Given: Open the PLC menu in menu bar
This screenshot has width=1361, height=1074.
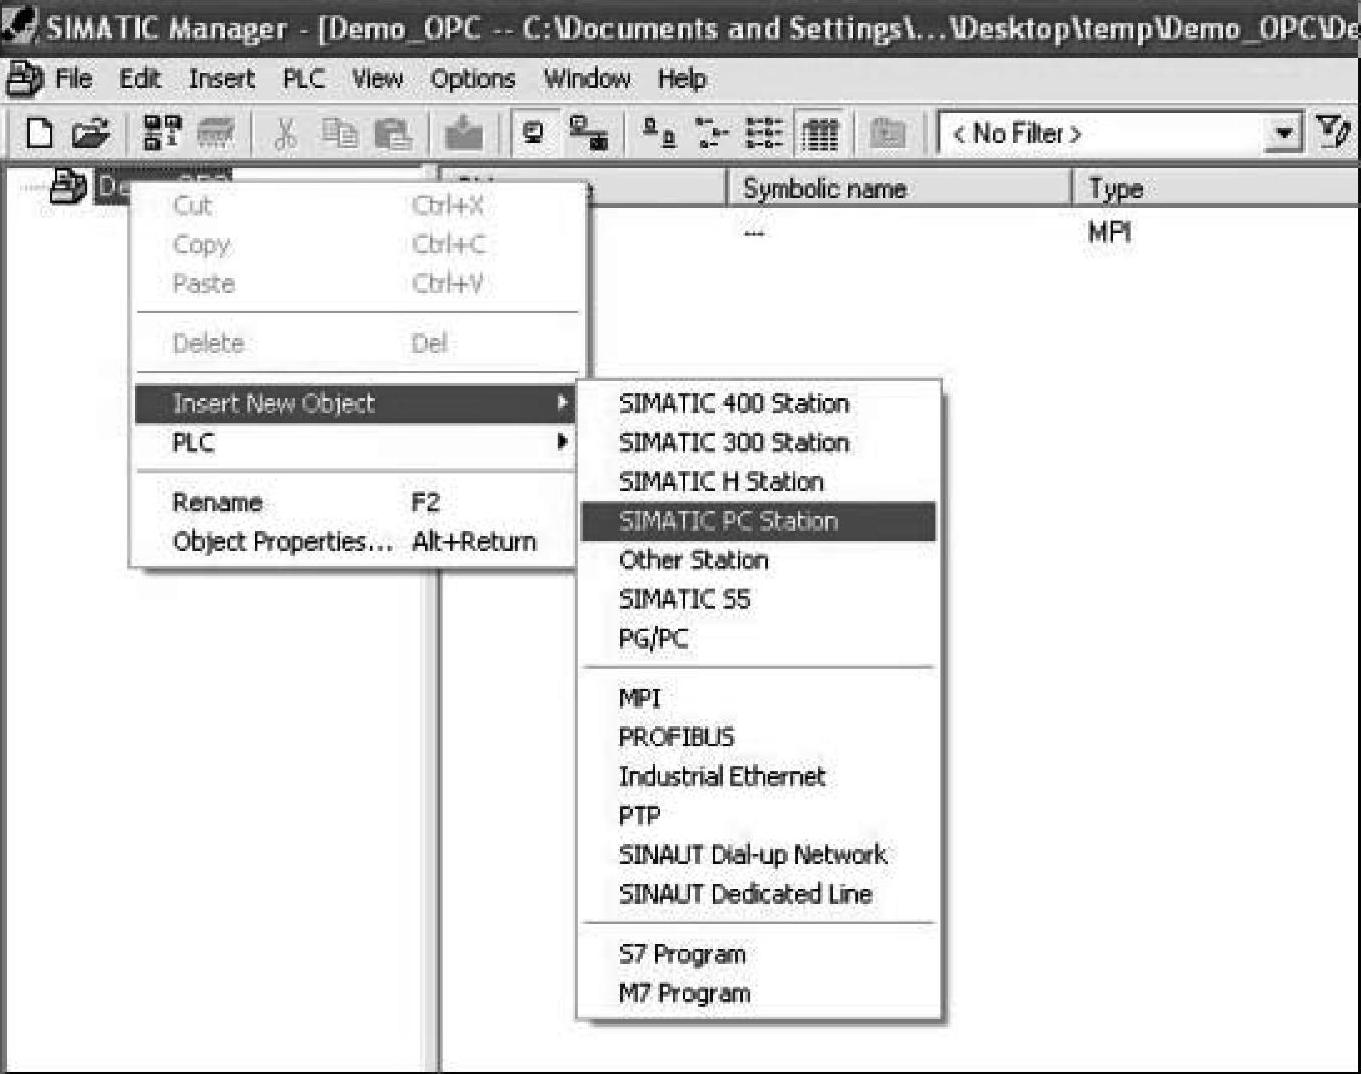Looking at the screenshot, I should coord(304,78).
